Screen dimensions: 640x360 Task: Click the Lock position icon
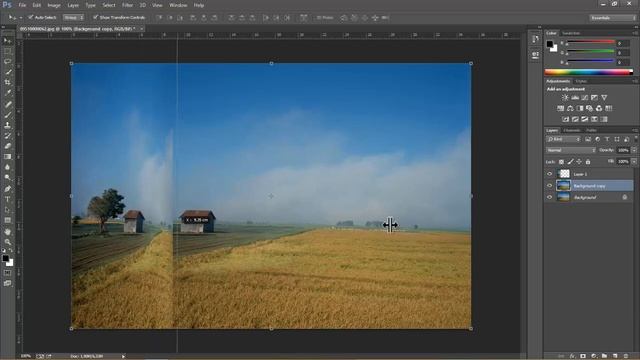pos(579,162)
